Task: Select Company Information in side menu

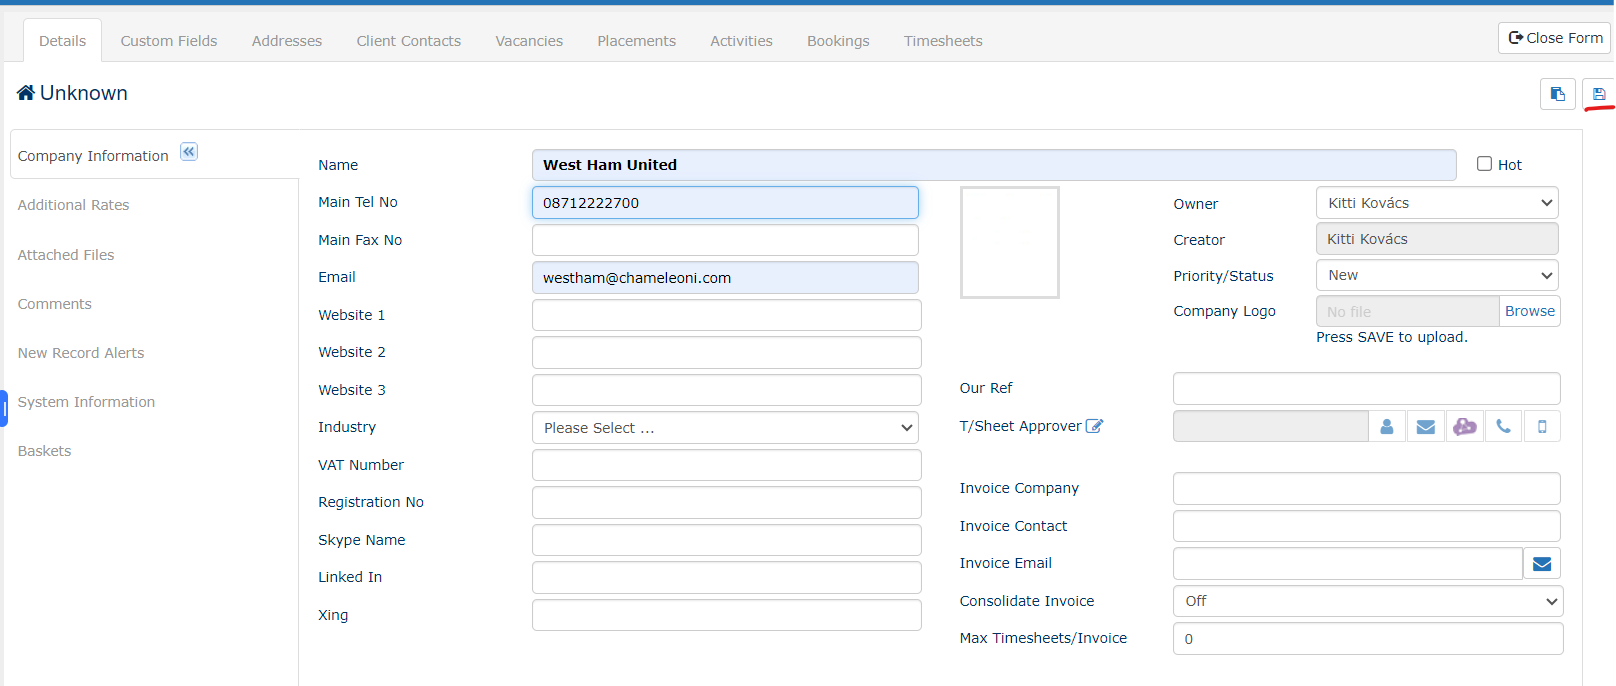Action: tap(93, 156)
